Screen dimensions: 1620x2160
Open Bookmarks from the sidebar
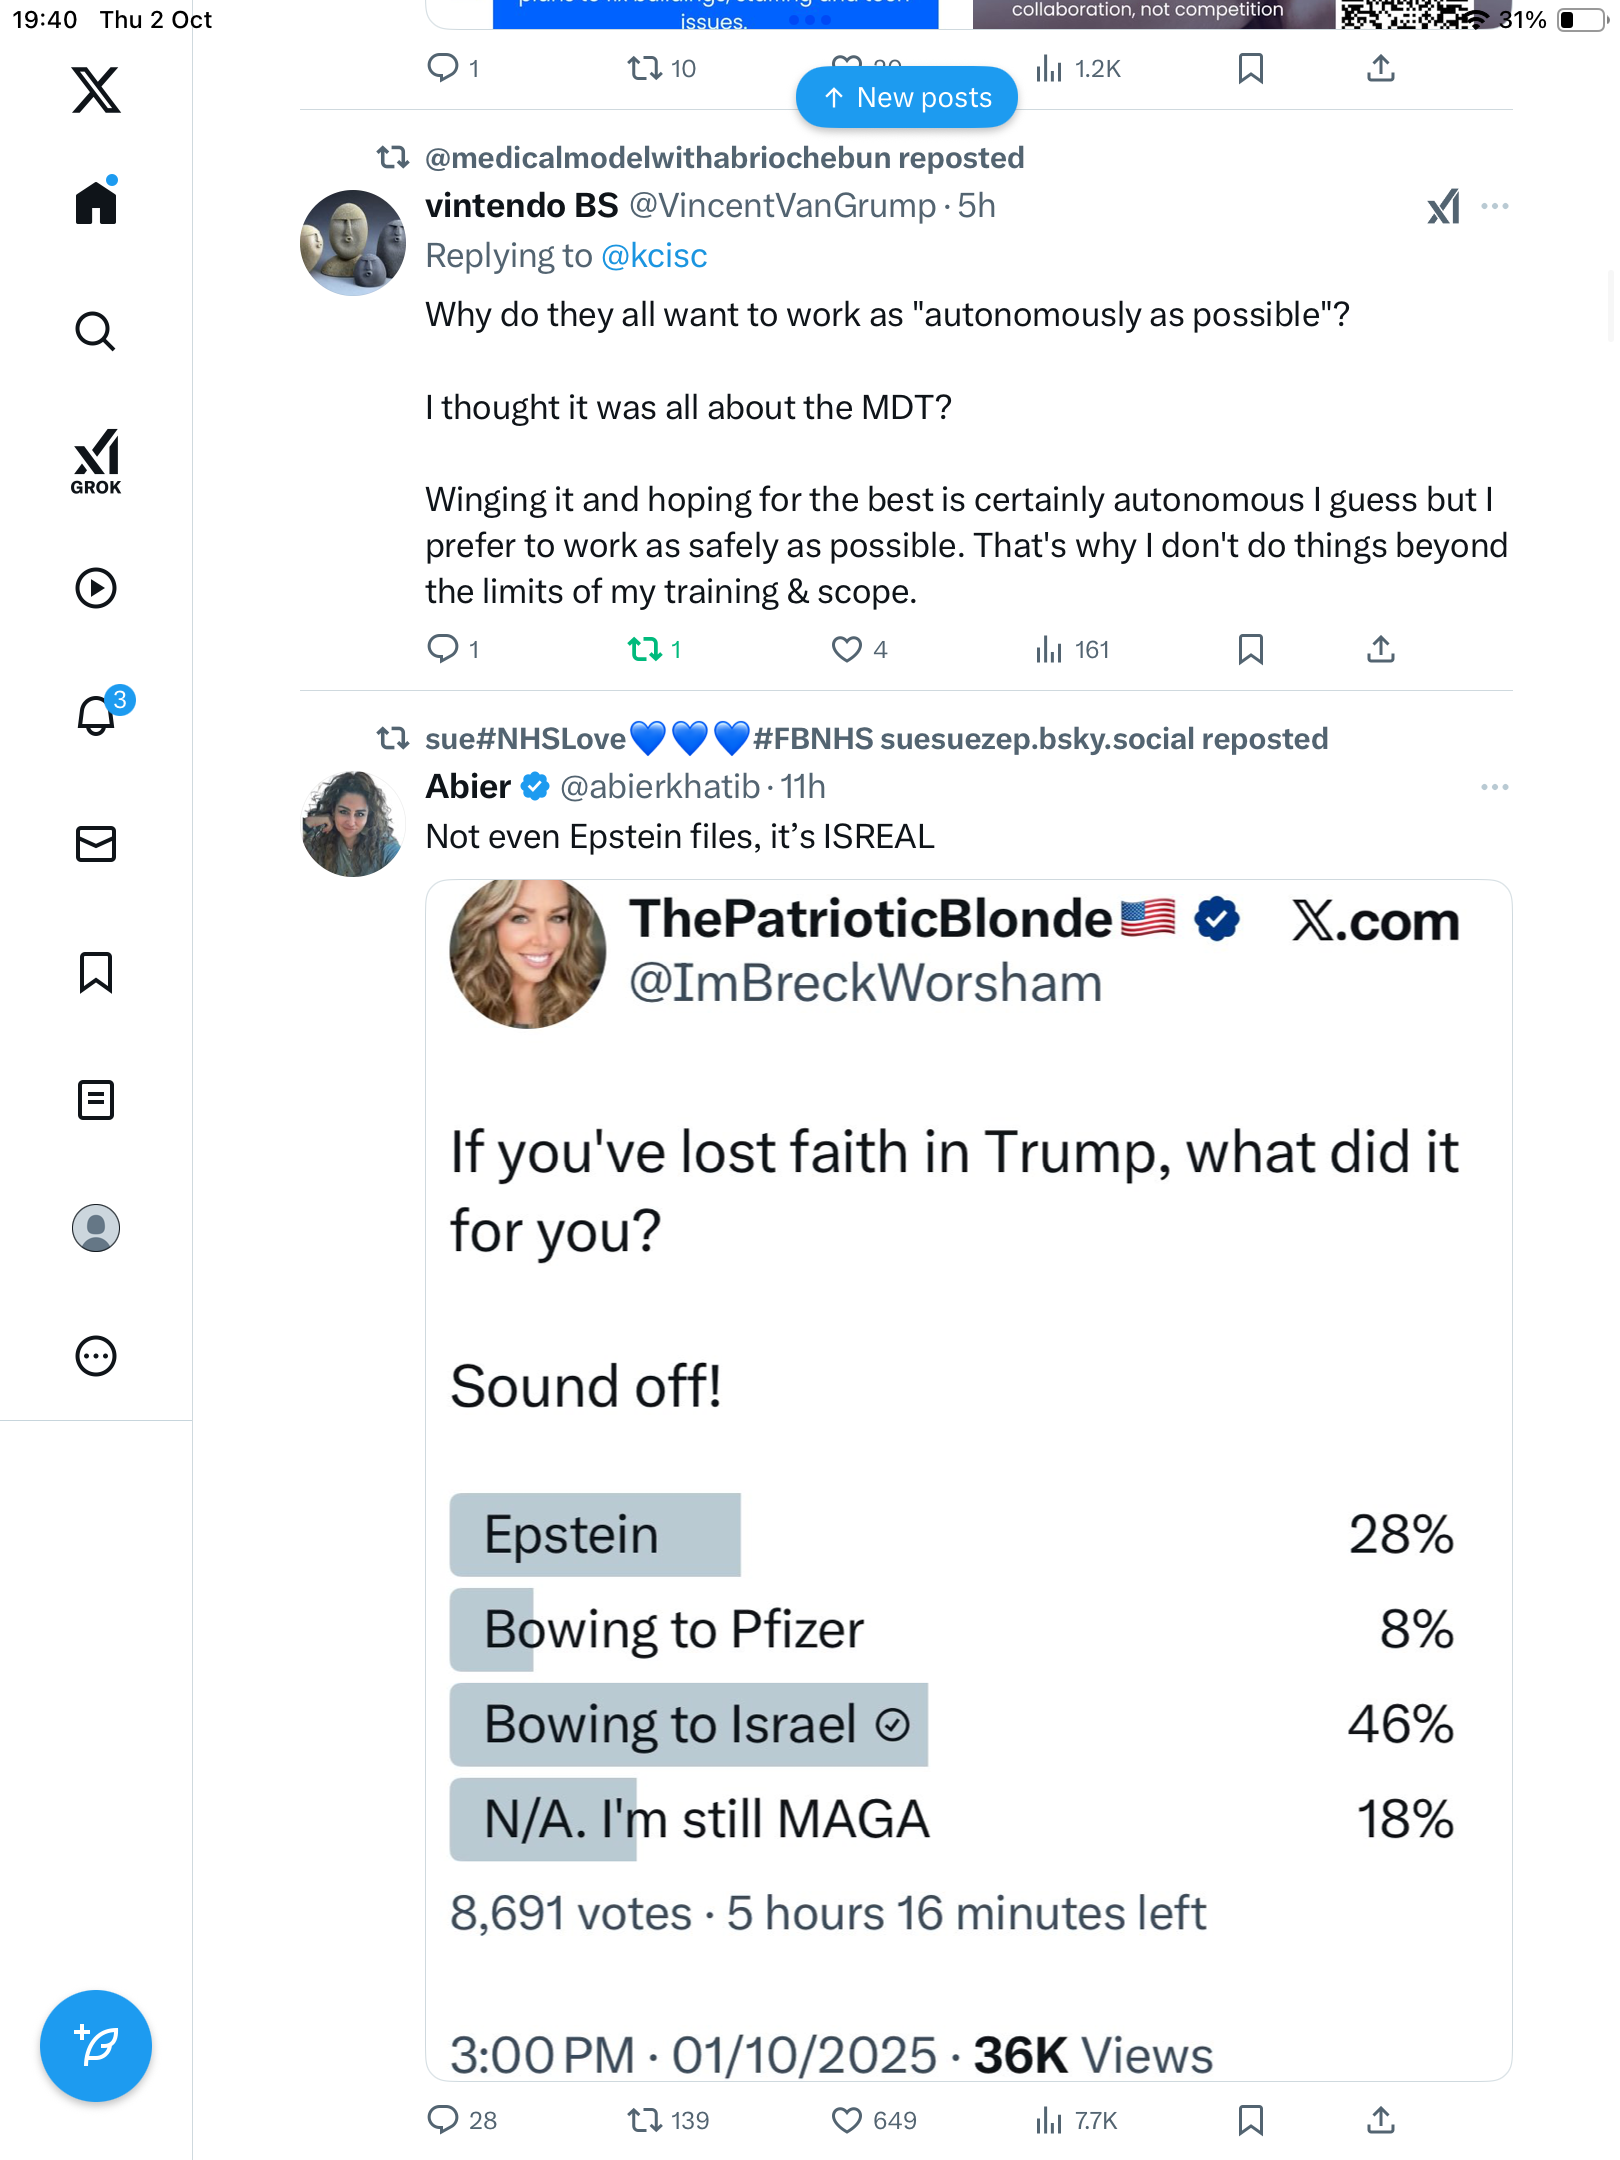(96, 972)
